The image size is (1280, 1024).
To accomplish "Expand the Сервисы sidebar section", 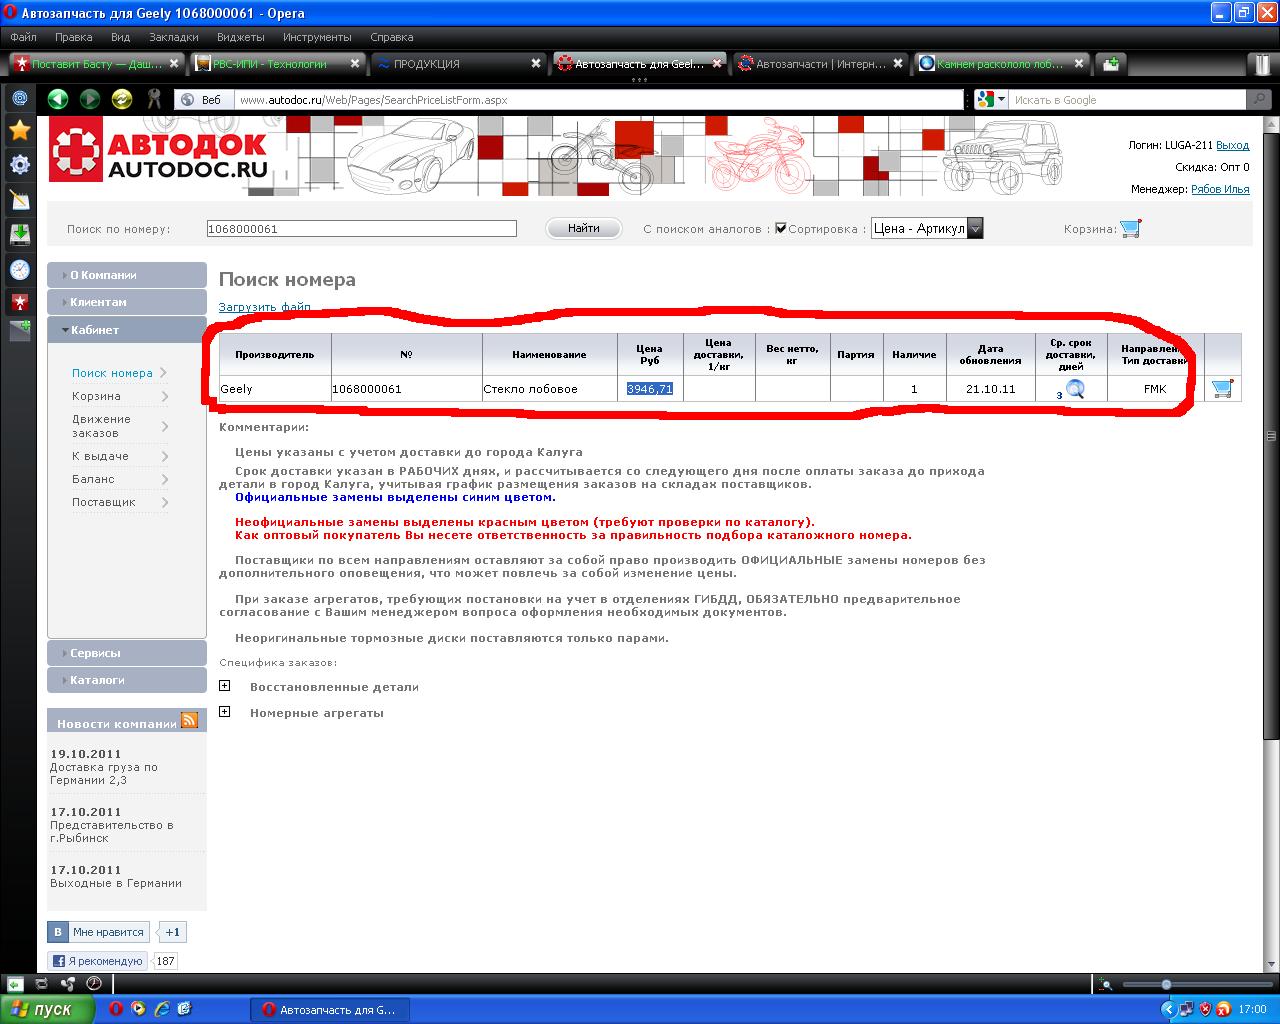I will [127, 653].
